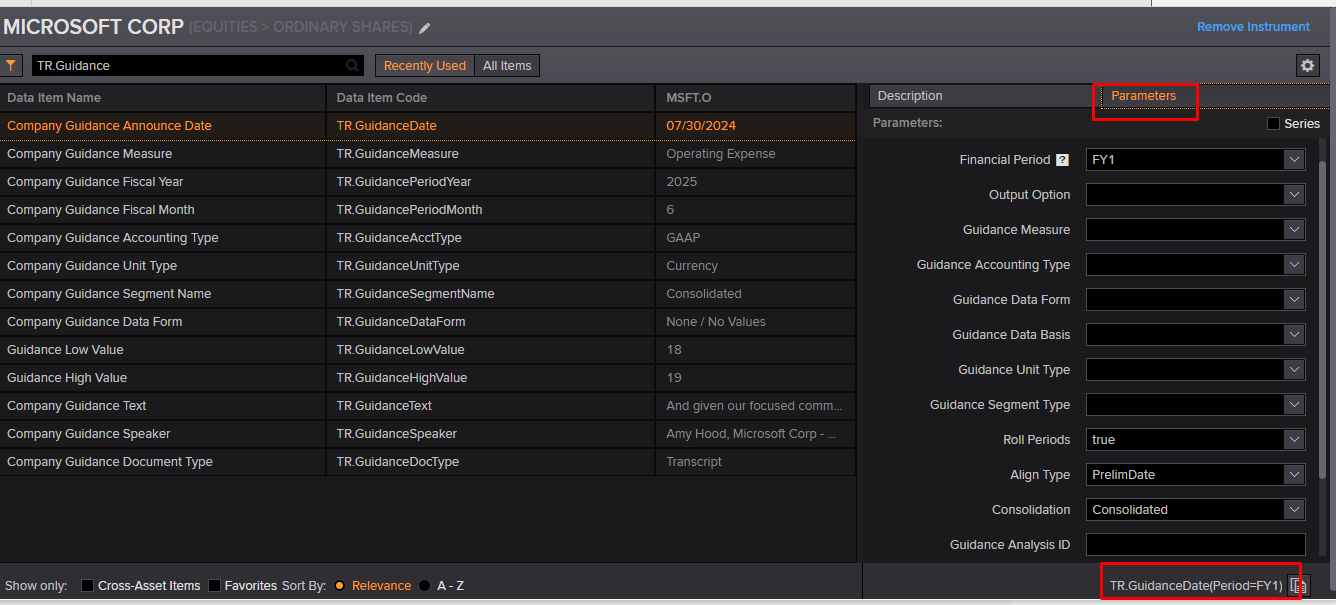Switch to the Description tab

[983, 96]
